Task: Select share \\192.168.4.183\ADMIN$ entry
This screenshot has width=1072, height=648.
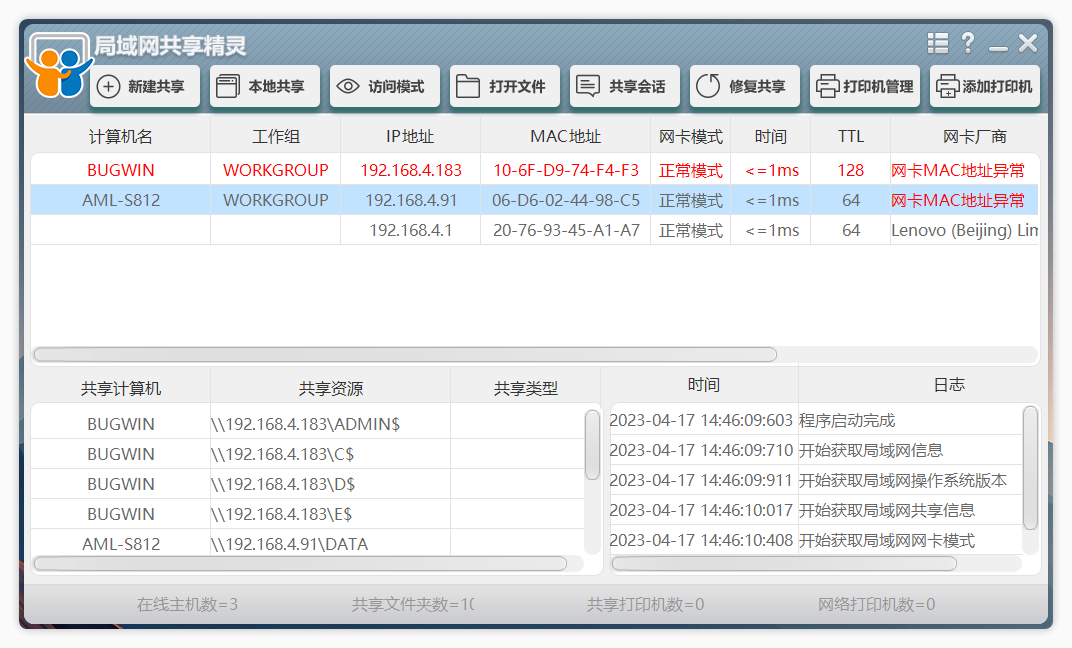Action: coord(306,424)
